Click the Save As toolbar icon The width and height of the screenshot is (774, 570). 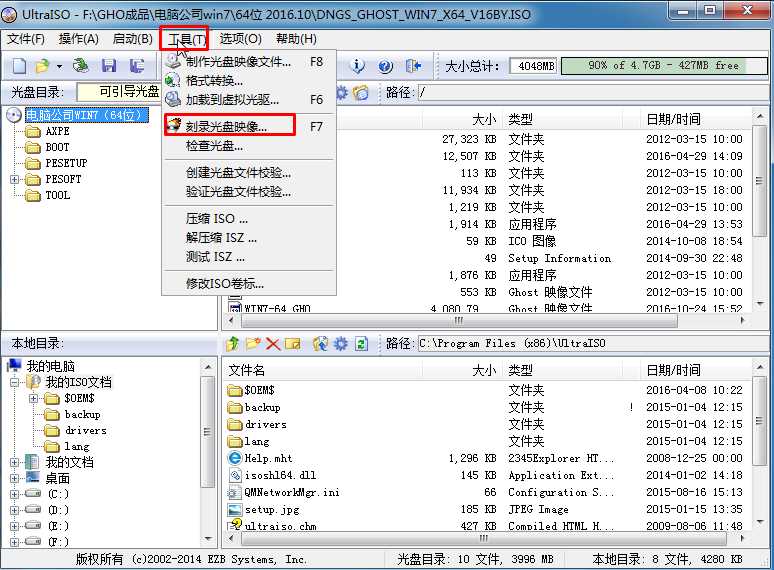click(x=137, y=66)
